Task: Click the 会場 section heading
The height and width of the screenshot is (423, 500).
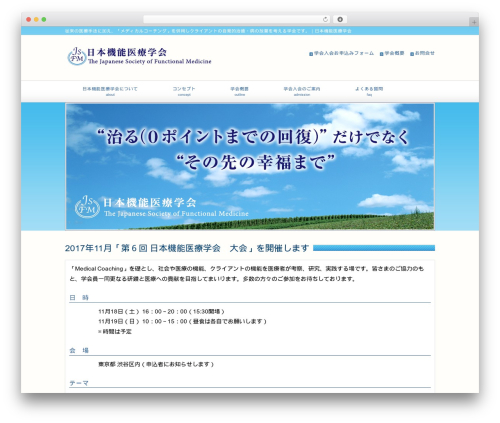Action: [79, 351]
